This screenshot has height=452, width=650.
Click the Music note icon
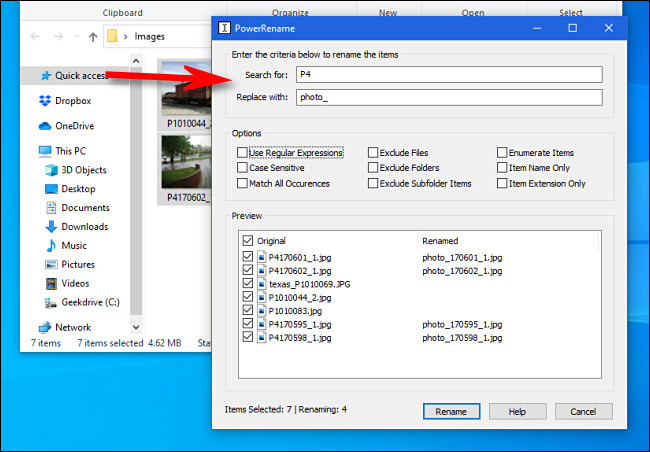pyautogui.click(x=51, y=245)
